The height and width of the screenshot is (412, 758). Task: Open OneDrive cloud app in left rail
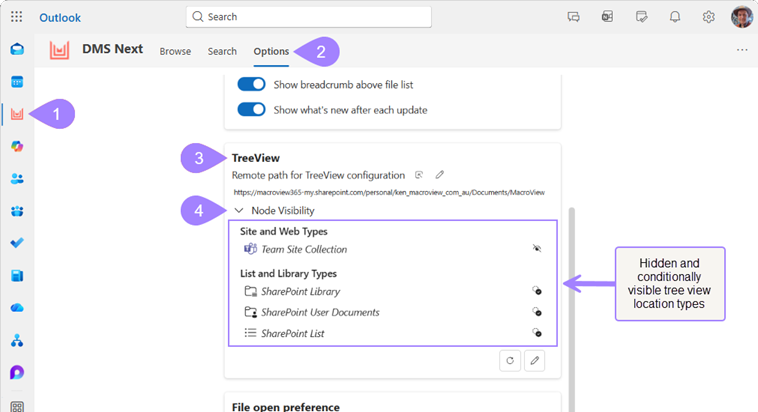pos(17,308)
